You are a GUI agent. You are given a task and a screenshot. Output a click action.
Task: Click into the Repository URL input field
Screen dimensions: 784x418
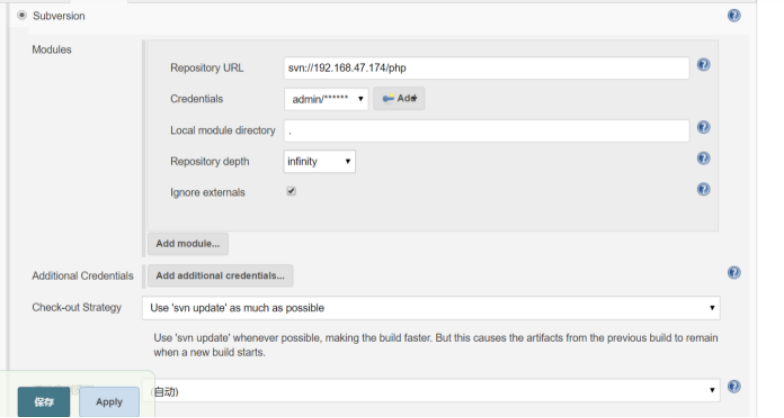click(x=486, y=68)
